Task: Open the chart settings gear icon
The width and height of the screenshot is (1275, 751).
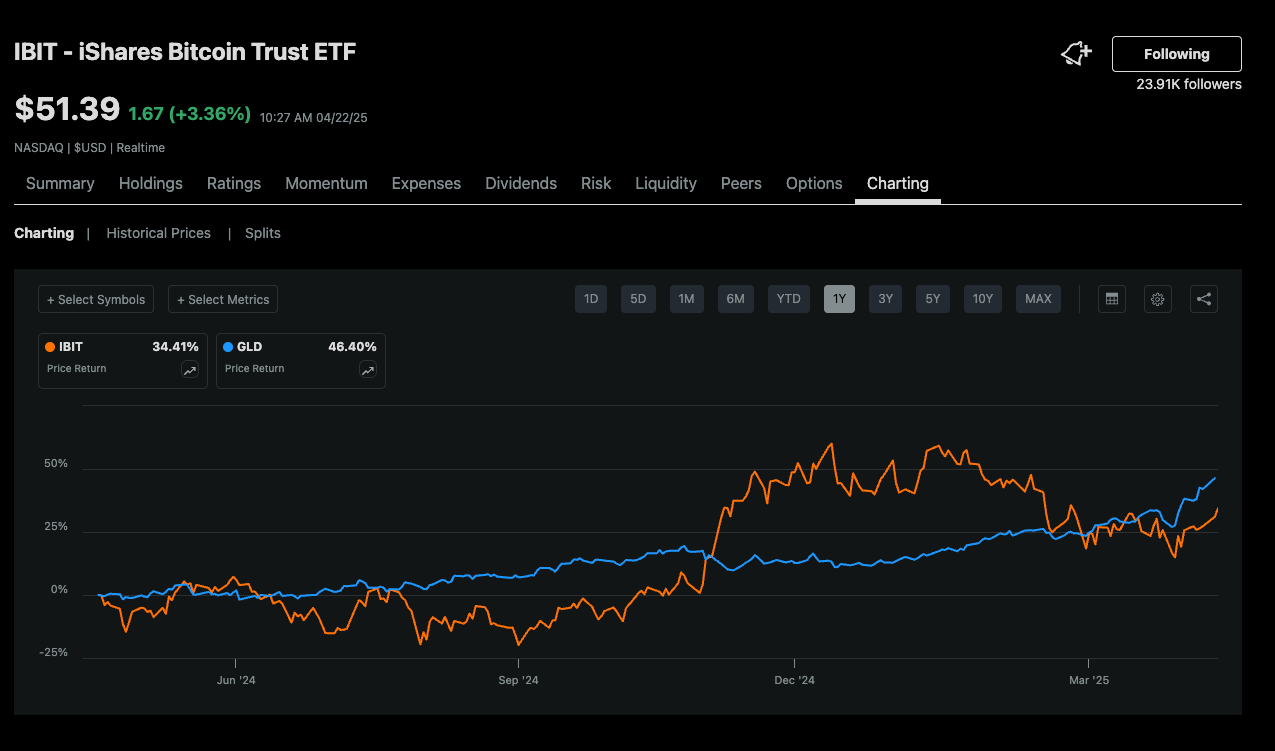Action: 1157,298
